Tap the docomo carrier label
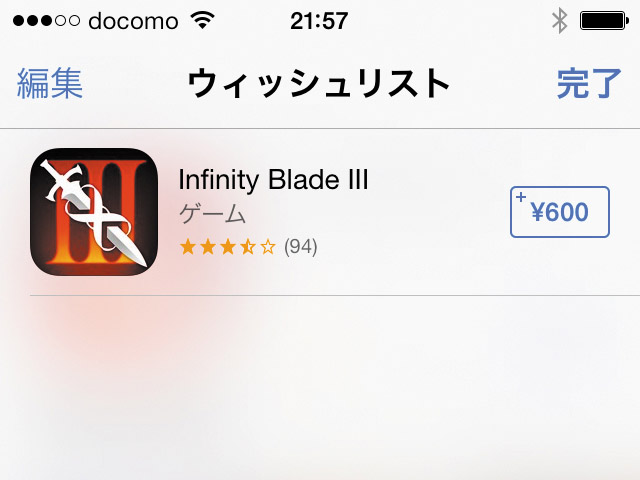The image size is (640, 480). pos(133,21)
